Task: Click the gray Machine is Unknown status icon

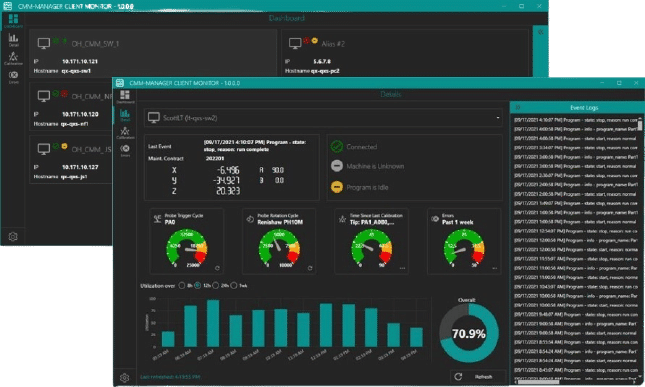Action: tap(337, 166)
